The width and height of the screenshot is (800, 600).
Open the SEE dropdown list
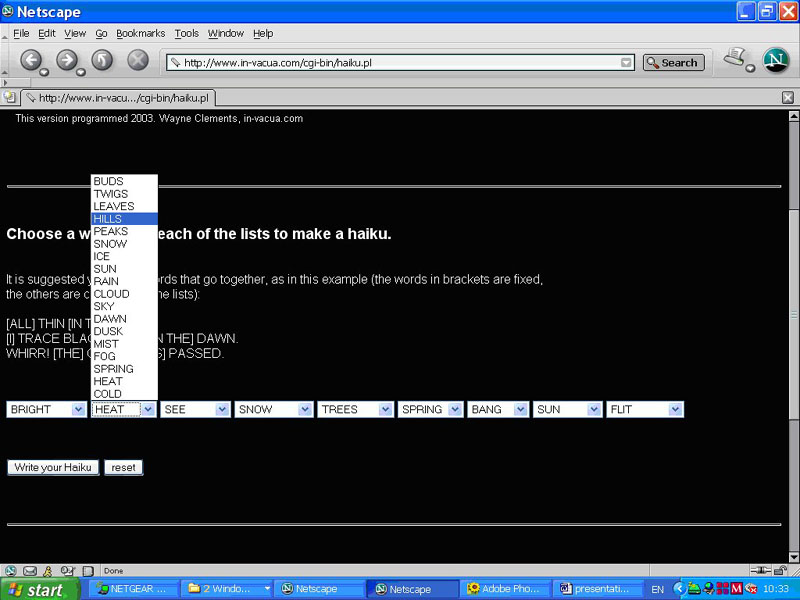[195, 409]
